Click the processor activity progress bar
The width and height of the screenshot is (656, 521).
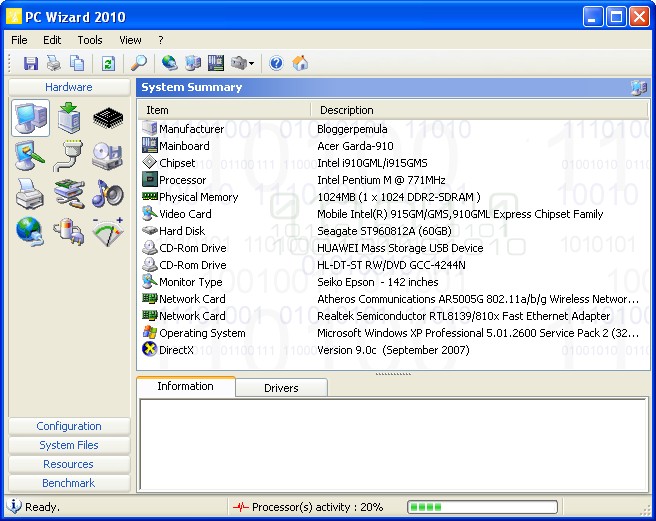click(x=482, y=507)
